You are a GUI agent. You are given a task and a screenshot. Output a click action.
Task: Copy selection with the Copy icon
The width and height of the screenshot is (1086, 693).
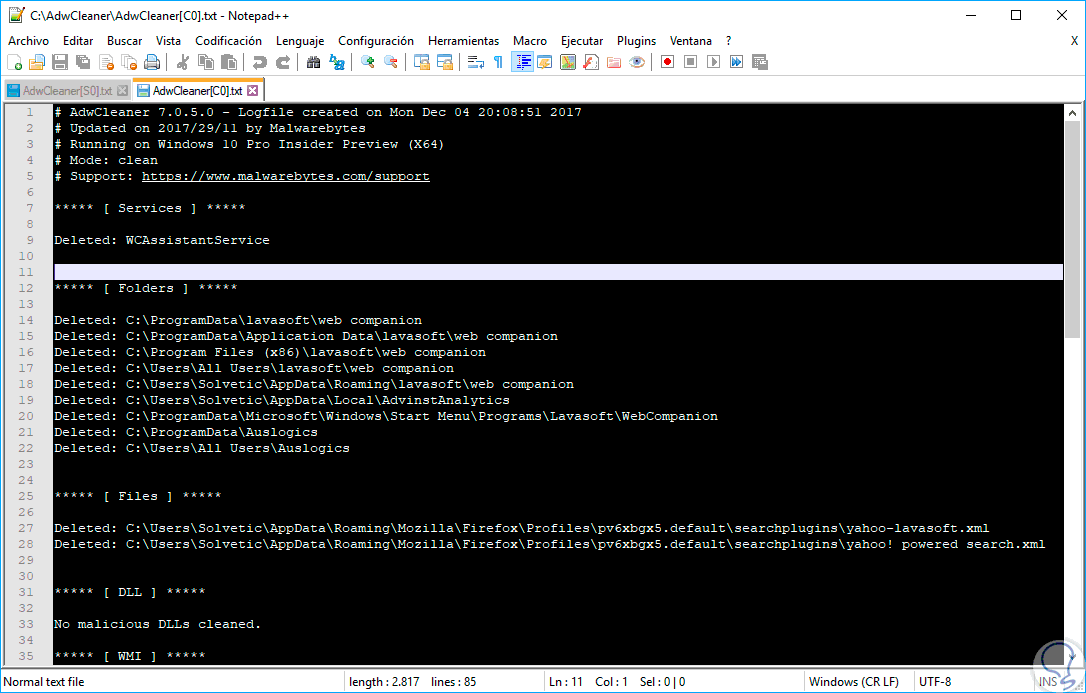pos(206,62)
